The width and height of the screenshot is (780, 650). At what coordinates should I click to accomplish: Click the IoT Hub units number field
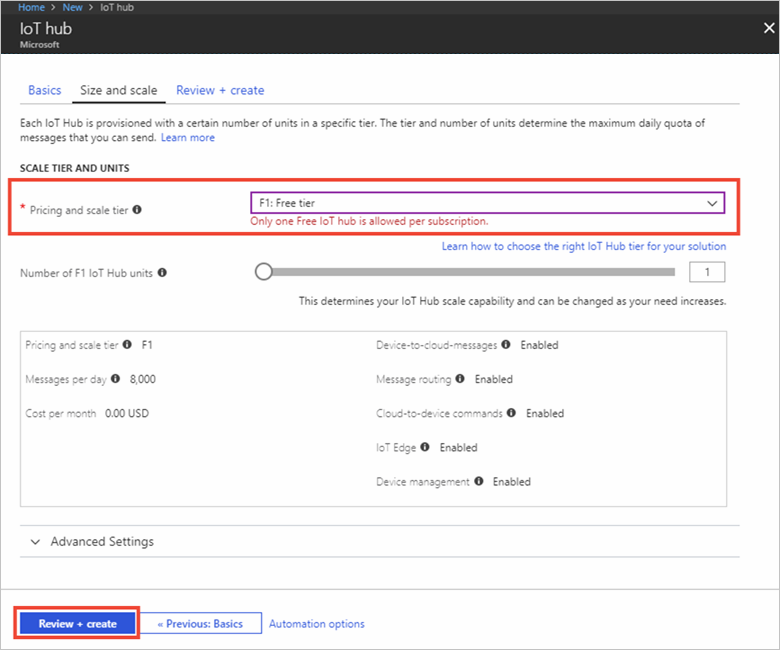707,272
